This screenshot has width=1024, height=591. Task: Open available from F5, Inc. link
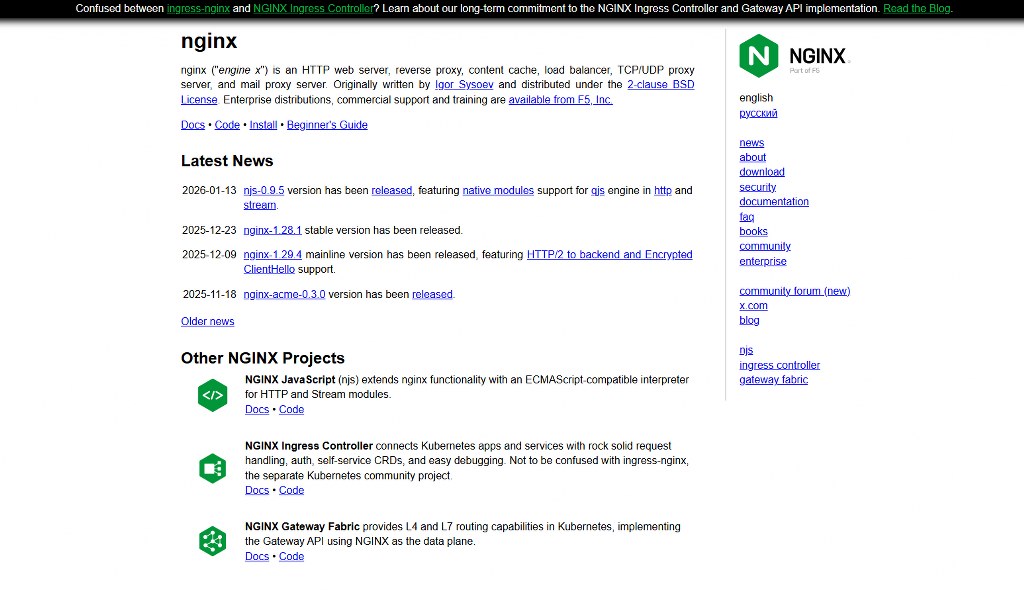pos(560,99)
